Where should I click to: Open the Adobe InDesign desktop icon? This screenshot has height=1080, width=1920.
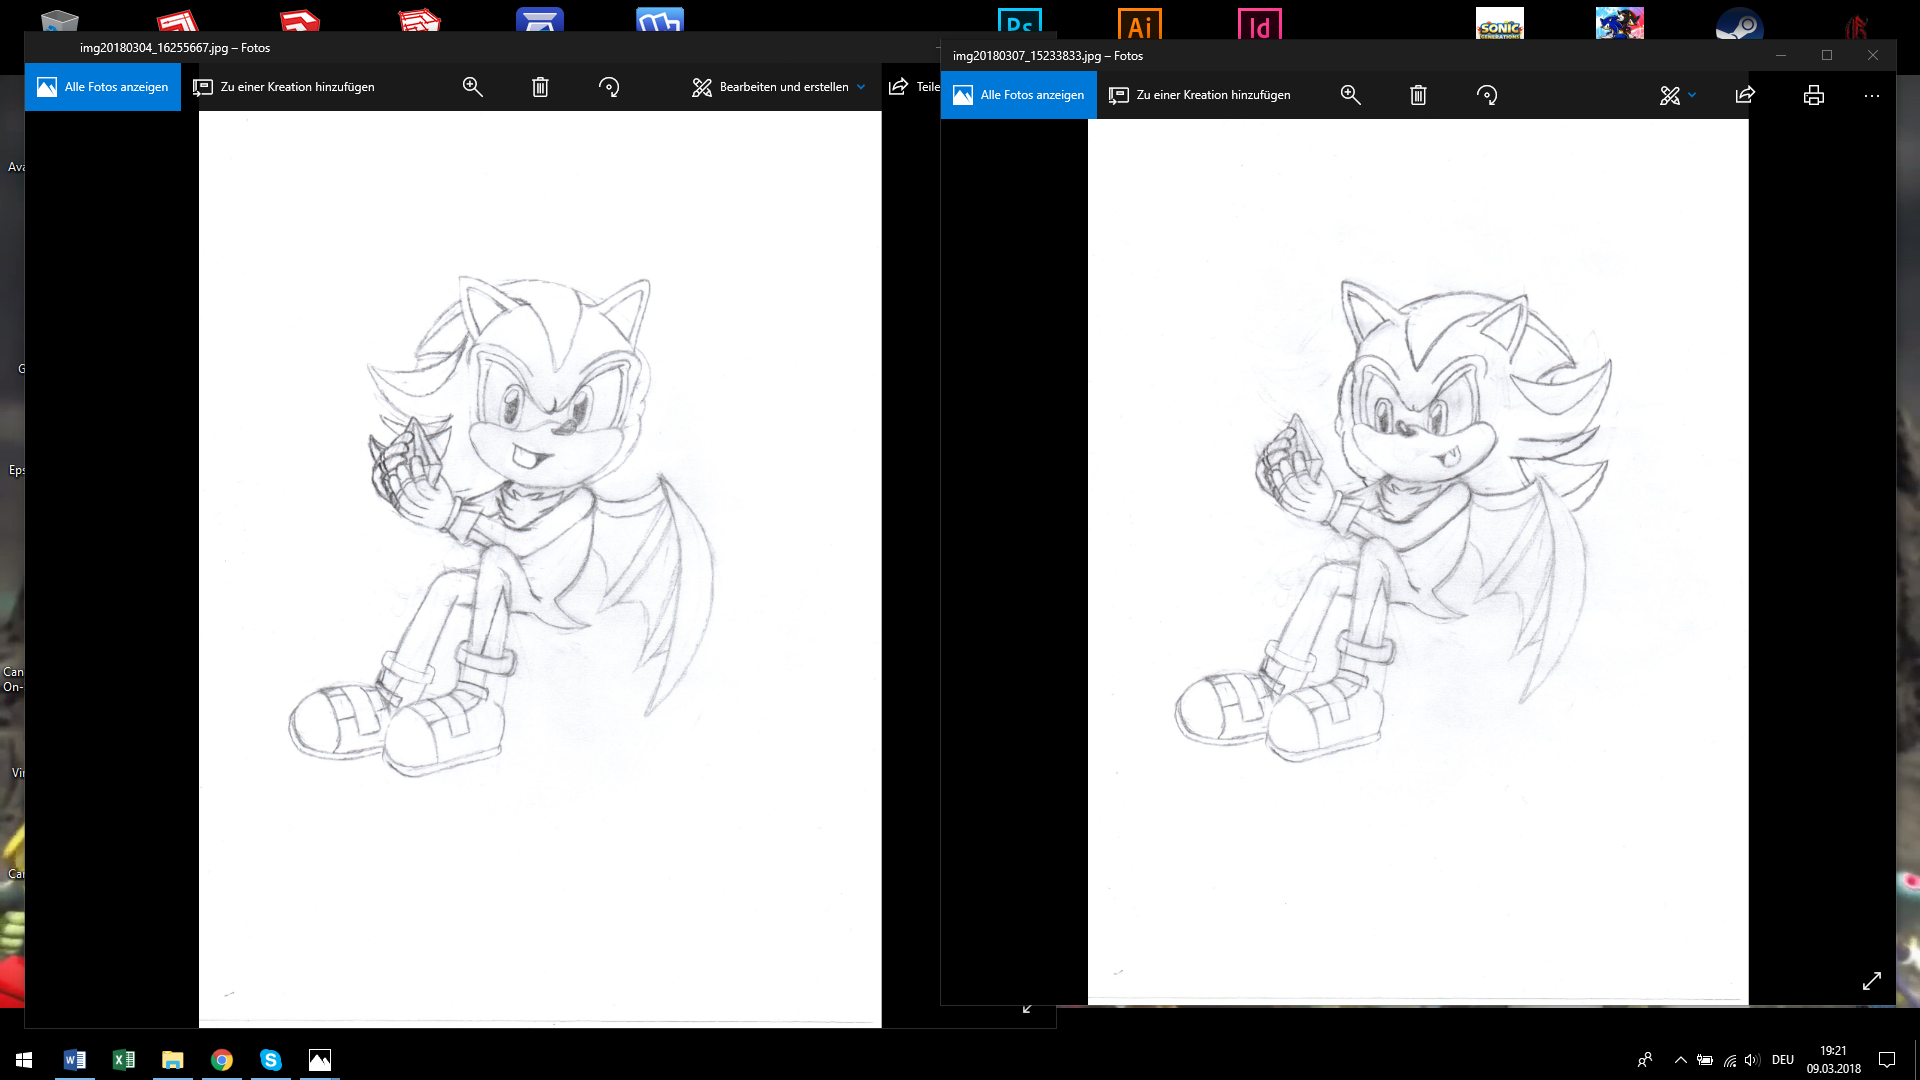[x=1260, y=24]
